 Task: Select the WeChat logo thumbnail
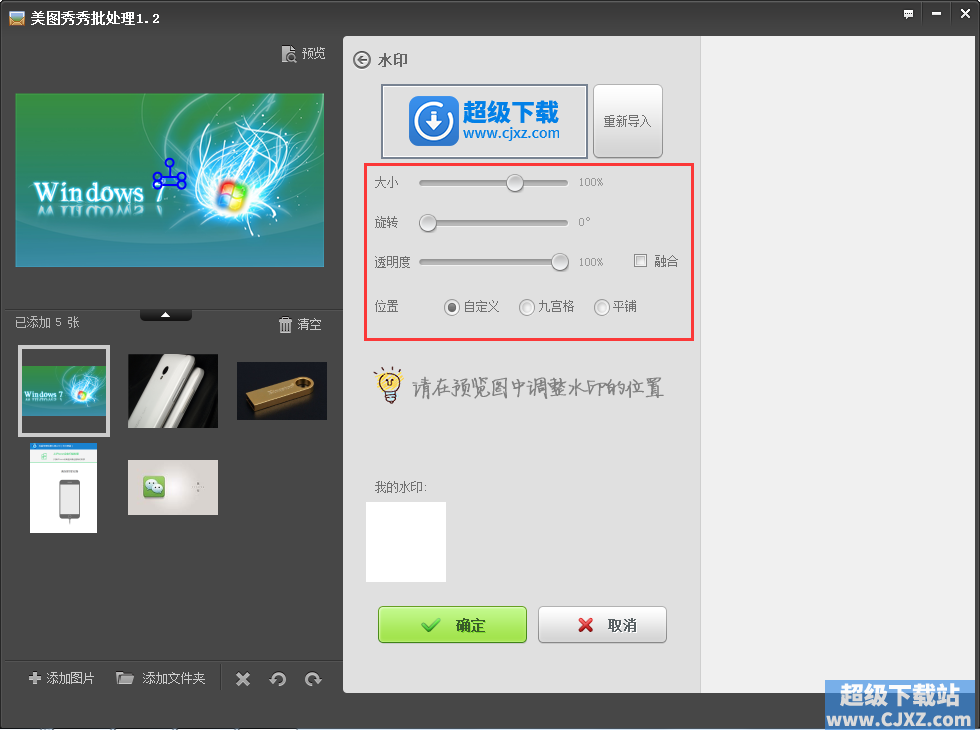[173, 488]
